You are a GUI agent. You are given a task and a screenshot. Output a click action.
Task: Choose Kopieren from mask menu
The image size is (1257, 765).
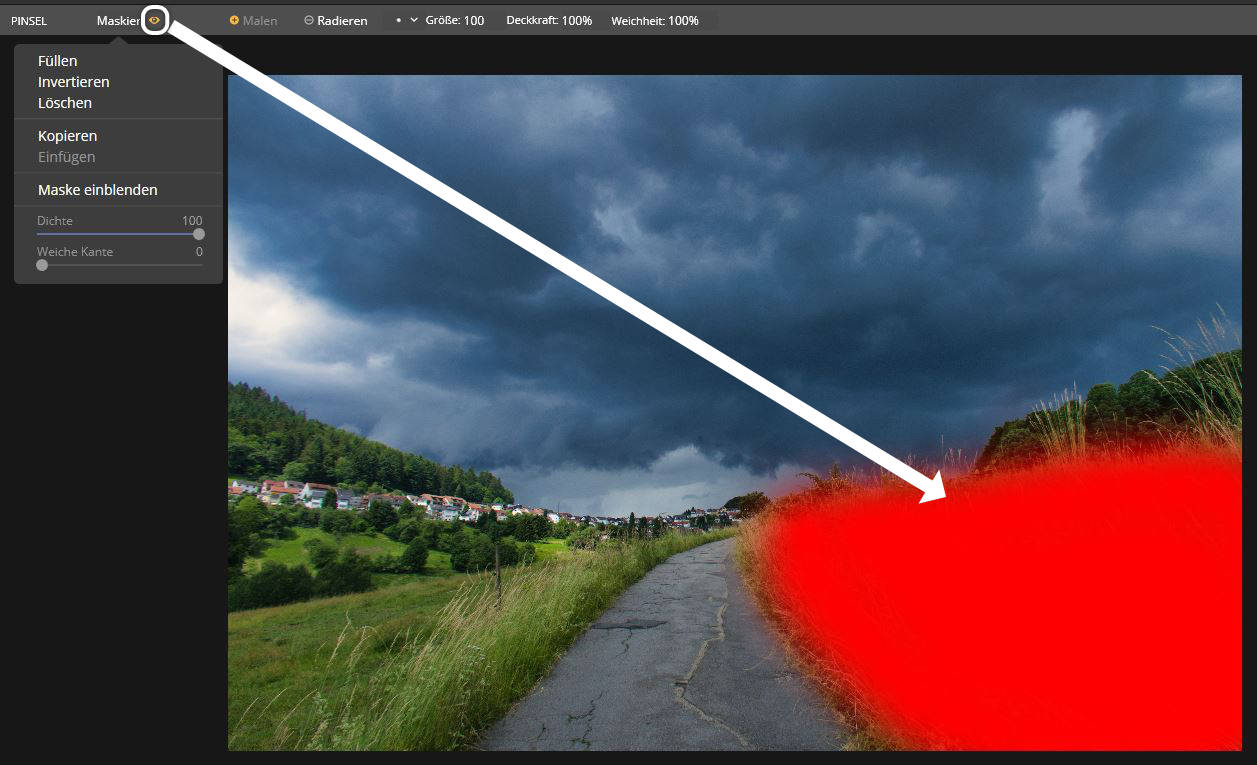[67, 136]
